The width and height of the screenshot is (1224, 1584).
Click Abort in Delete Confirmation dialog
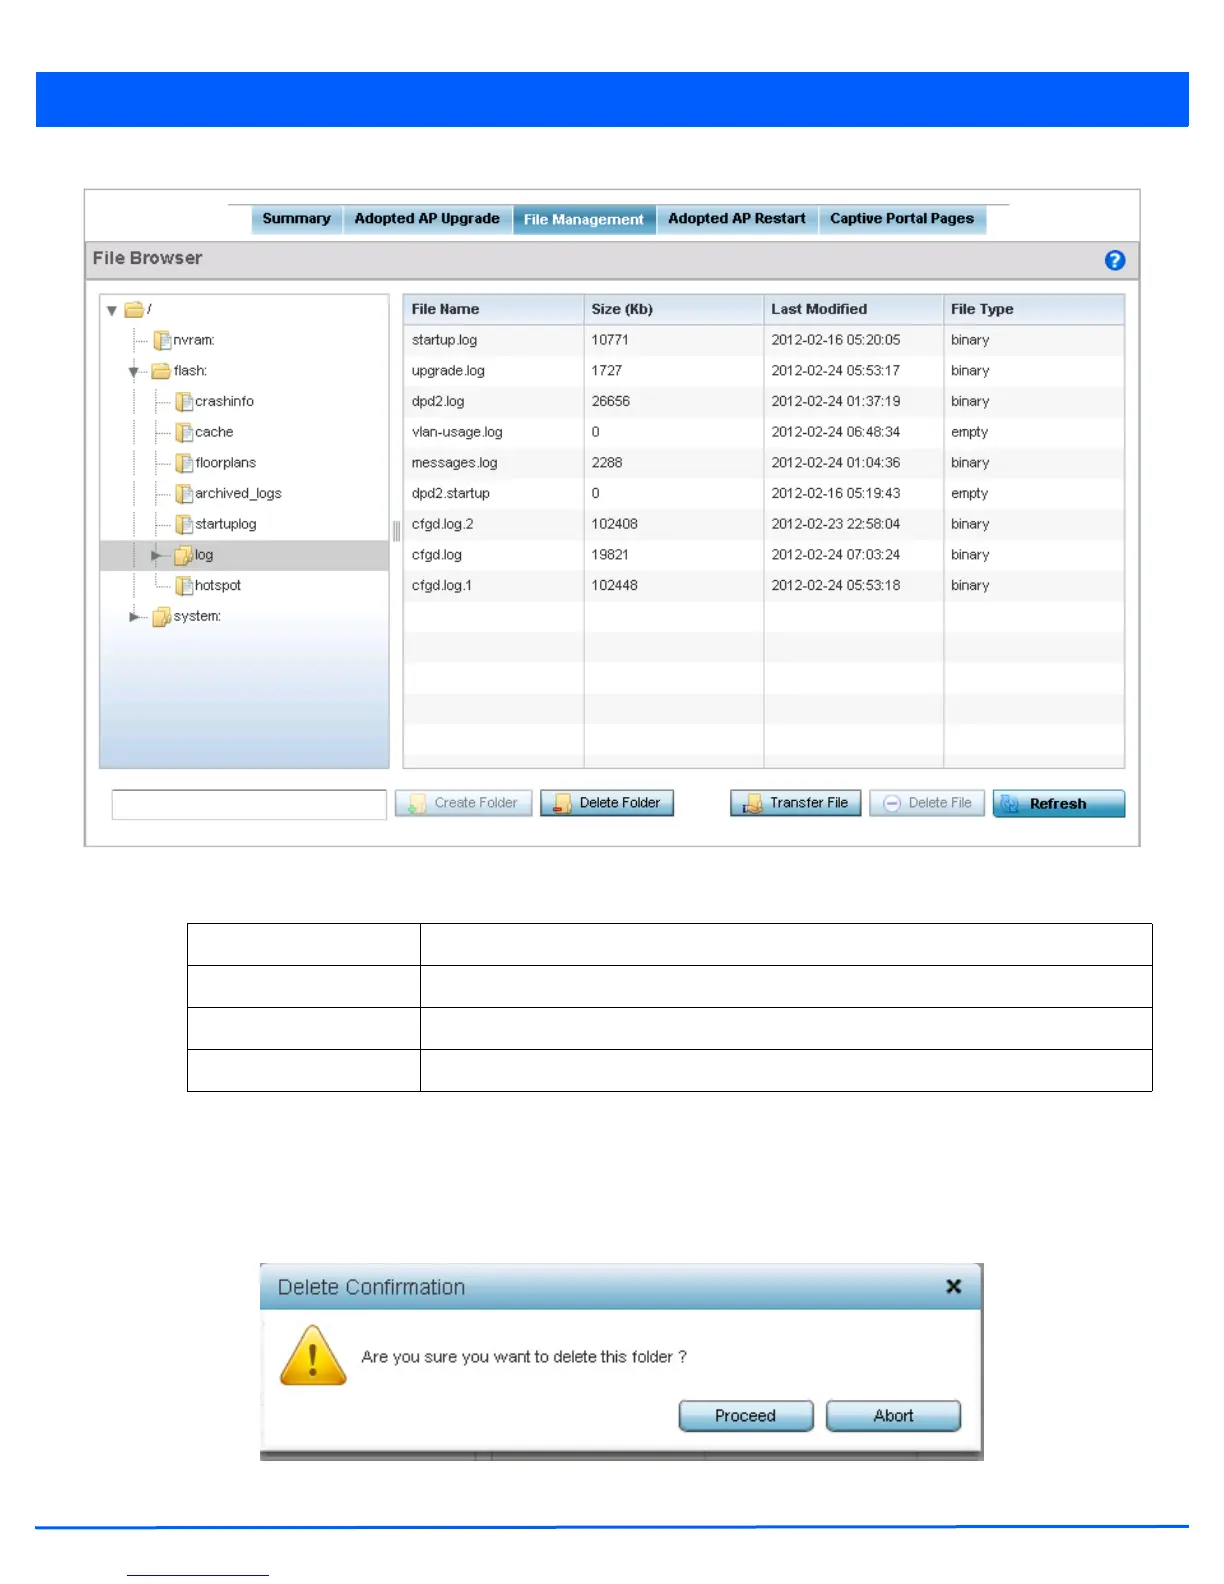point(893,1416)
